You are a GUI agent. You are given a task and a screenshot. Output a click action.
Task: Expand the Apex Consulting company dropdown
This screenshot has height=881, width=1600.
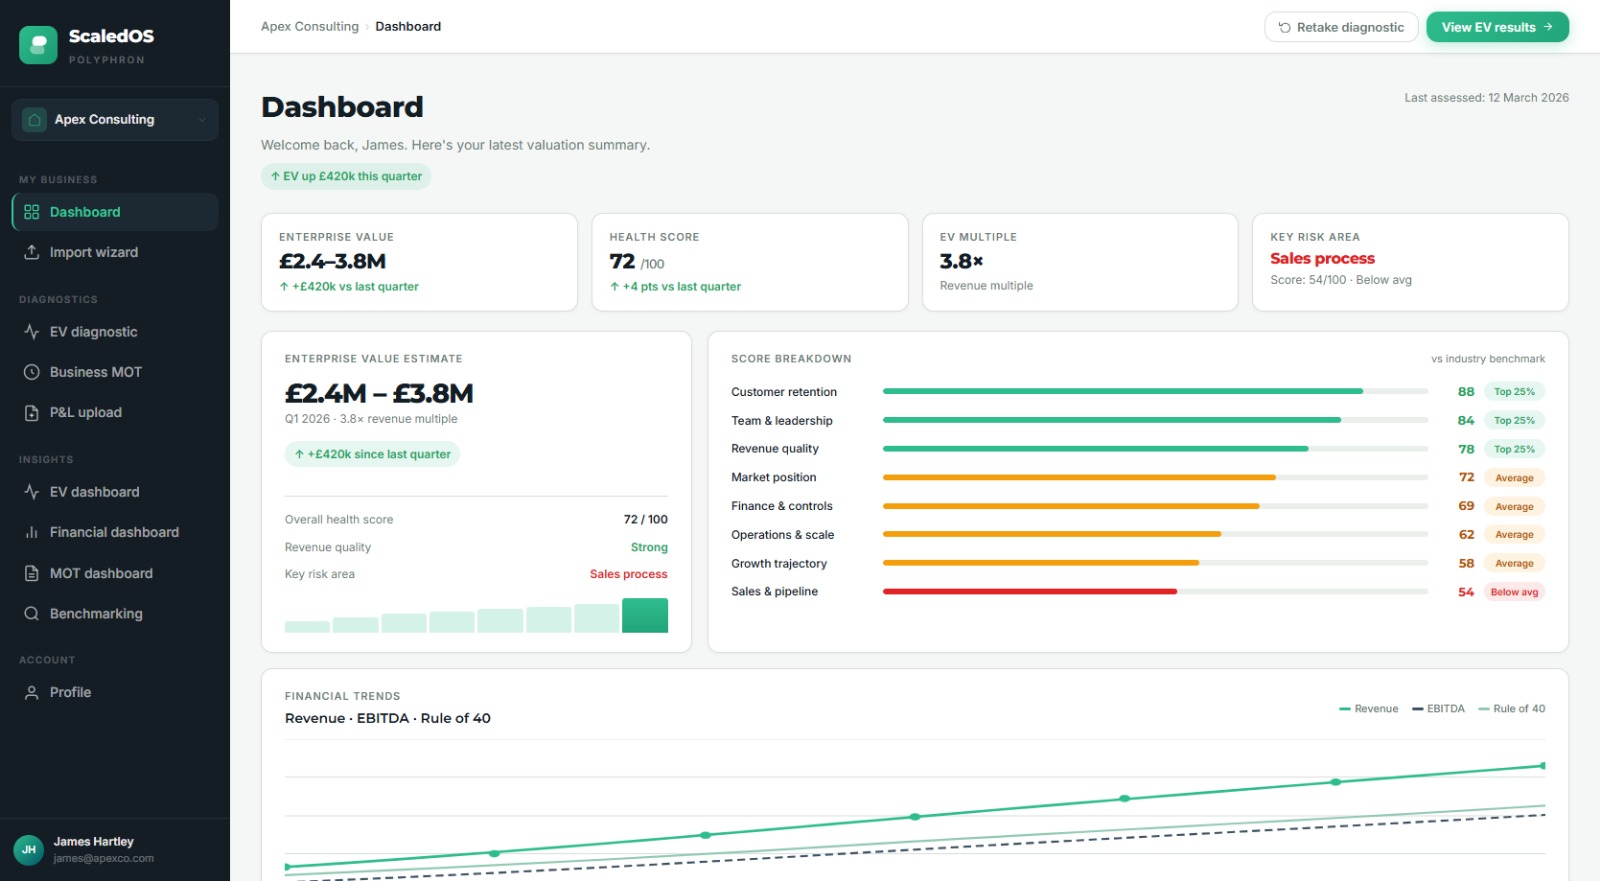[x=115, y=120]
